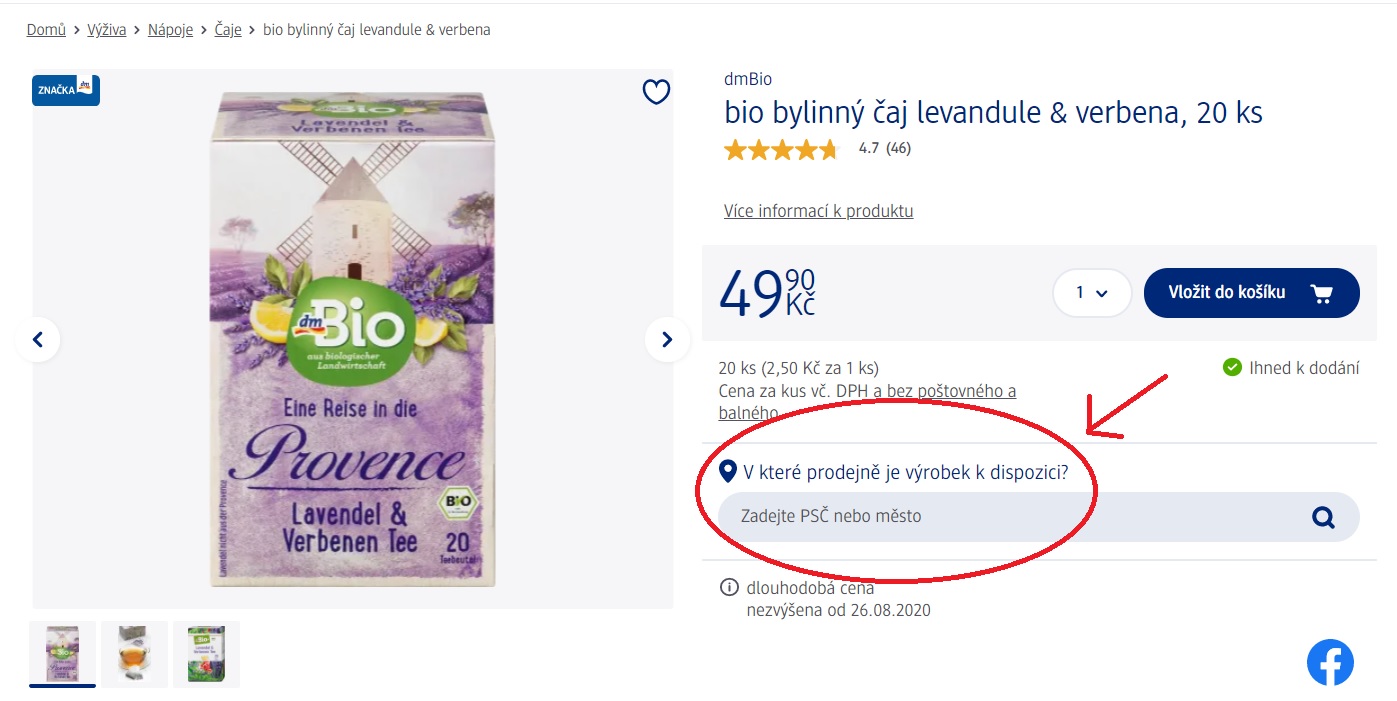Viewport: 1397px width, 701px height.
Task: Click the search magnifier in store finder
Action: [1323, 517]
